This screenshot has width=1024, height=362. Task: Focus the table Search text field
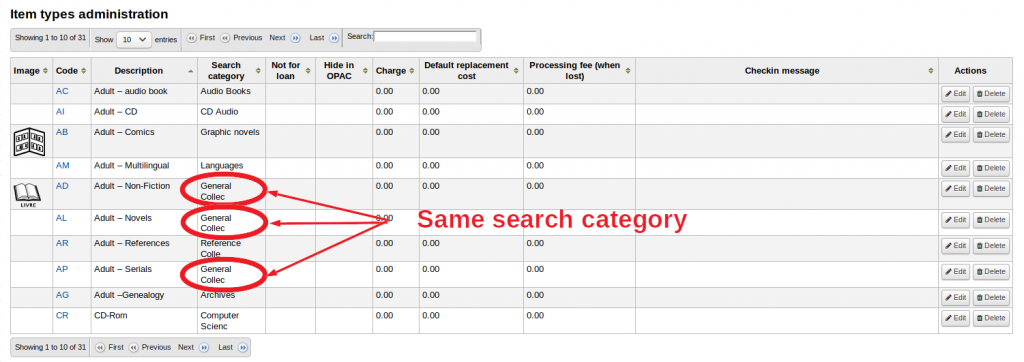coord(425,37)
